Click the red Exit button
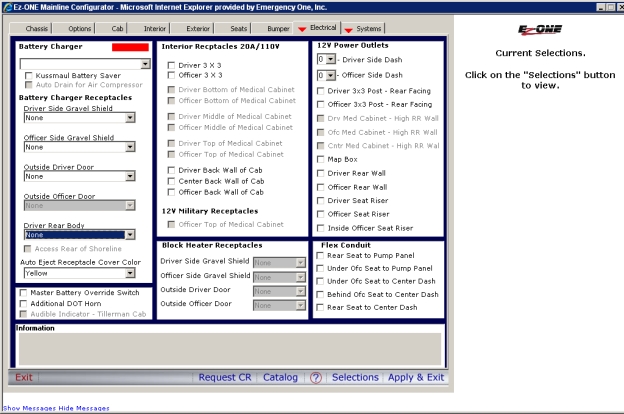 tap(24, 377)
